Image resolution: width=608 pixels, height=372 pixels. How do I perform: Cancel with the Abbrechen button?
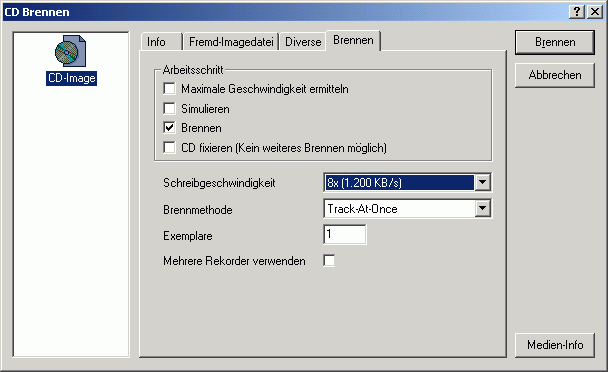[555, 75]
